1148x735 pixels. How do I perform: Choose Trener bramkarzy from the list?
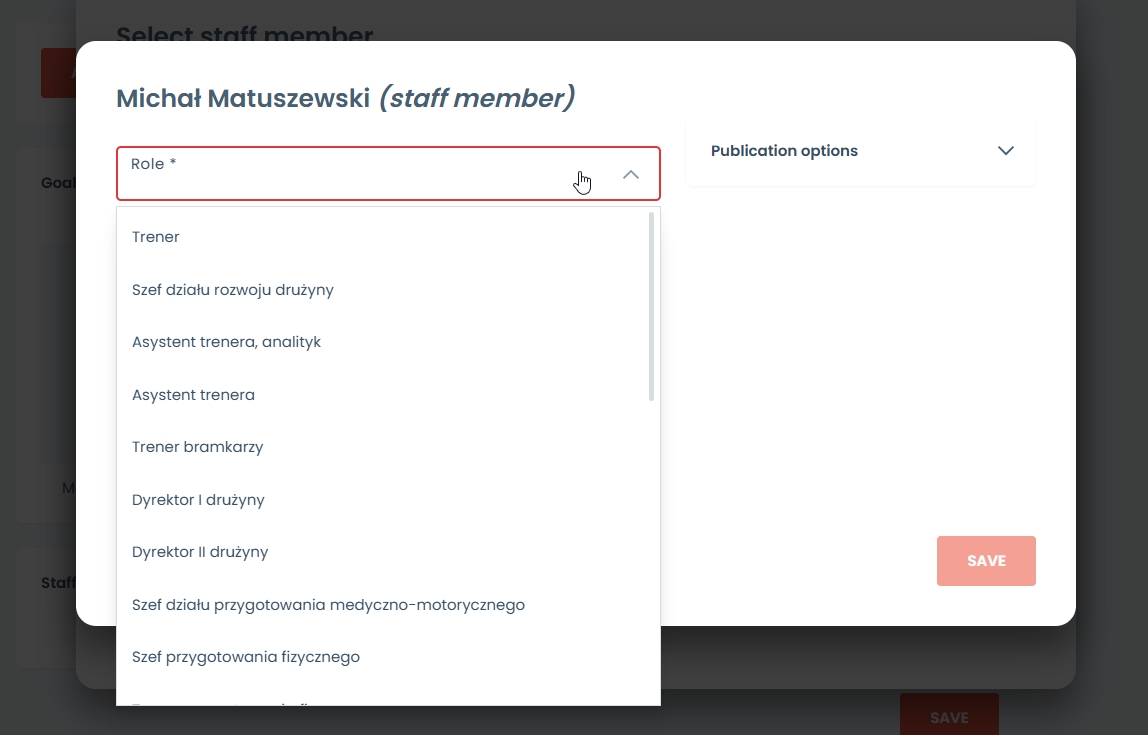pyautogui.click(x=198, y=447)
